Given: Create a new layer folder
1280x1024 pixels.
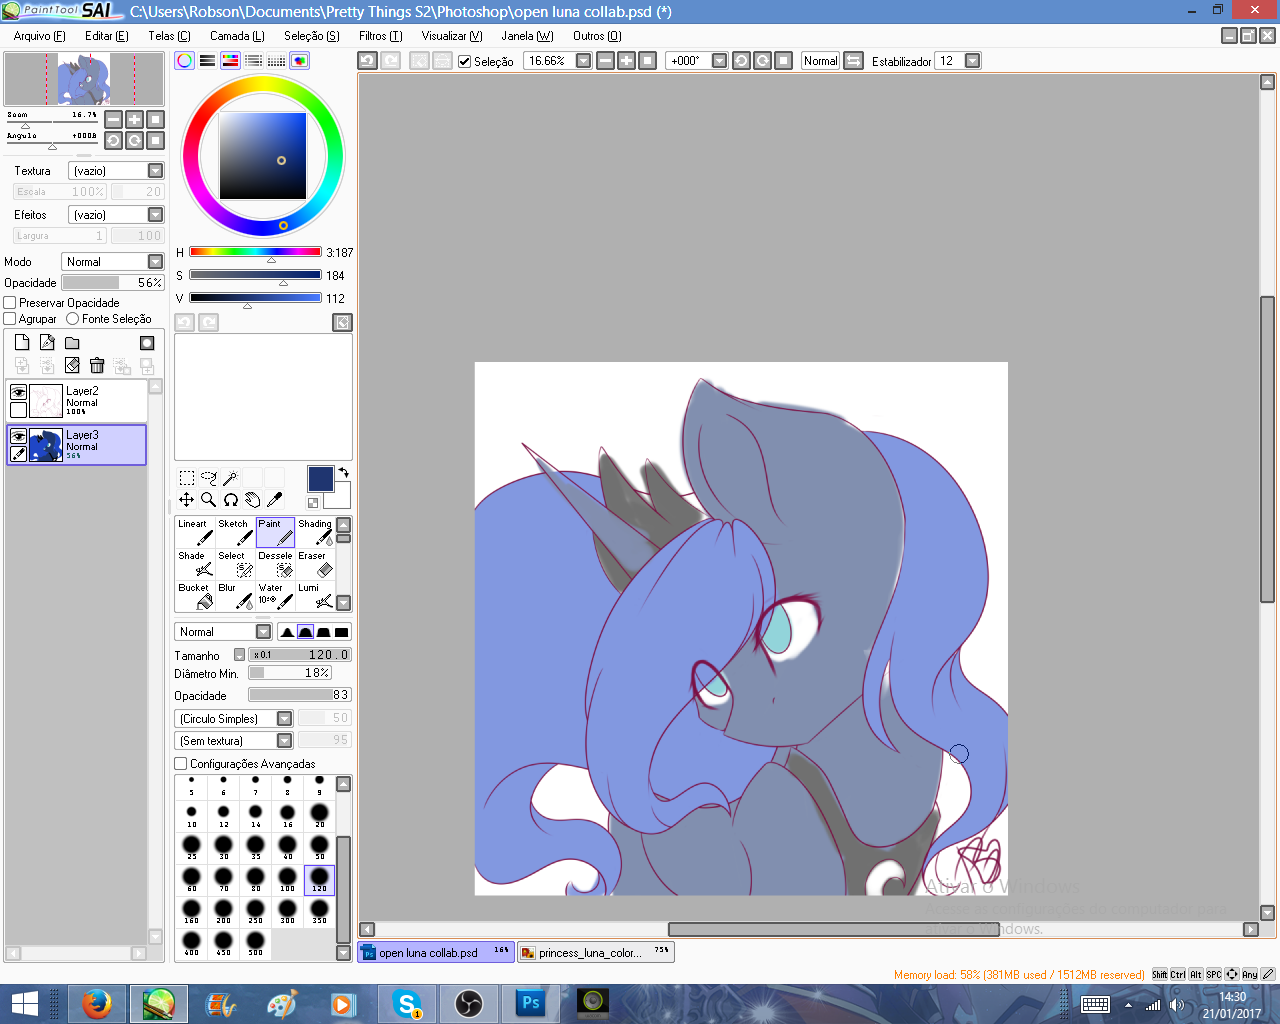Looking at the screenshot, I should [x=72, y=343].
